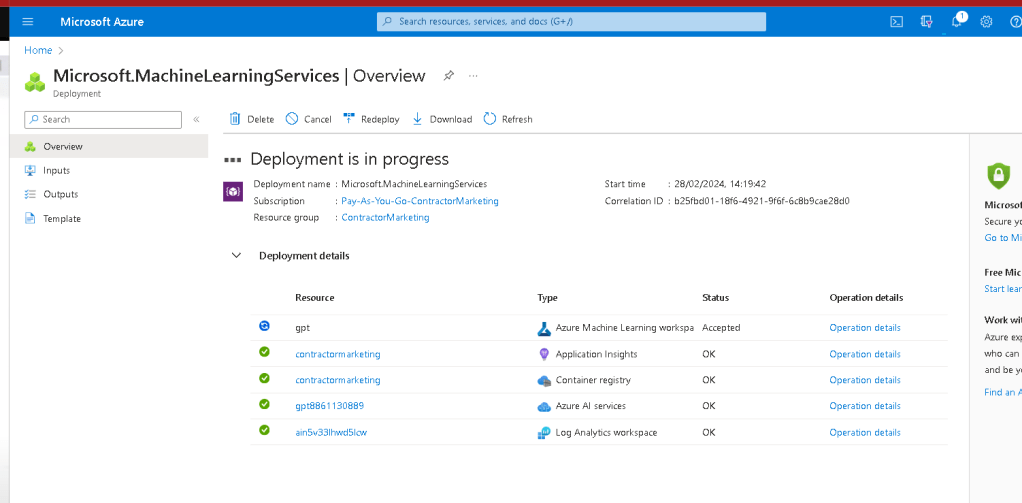Open the ain5v33lhwd5lcw resource link

click(x=331, y=433)
